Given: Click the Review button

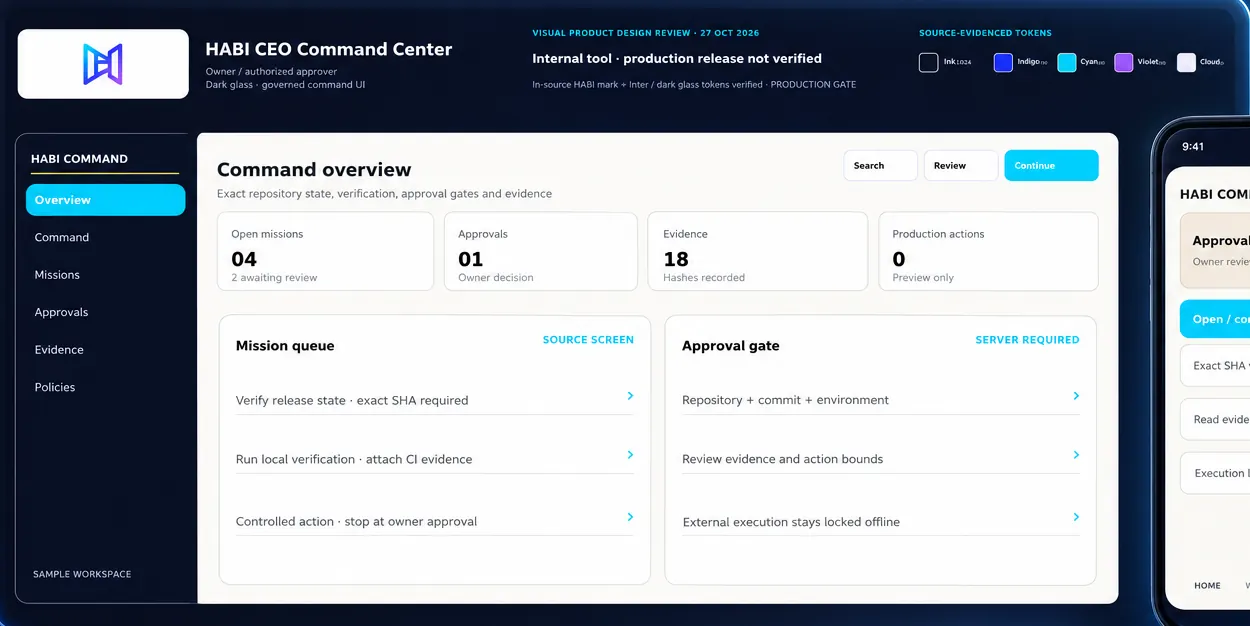Looking at the screenshot, I should (961, 166).
